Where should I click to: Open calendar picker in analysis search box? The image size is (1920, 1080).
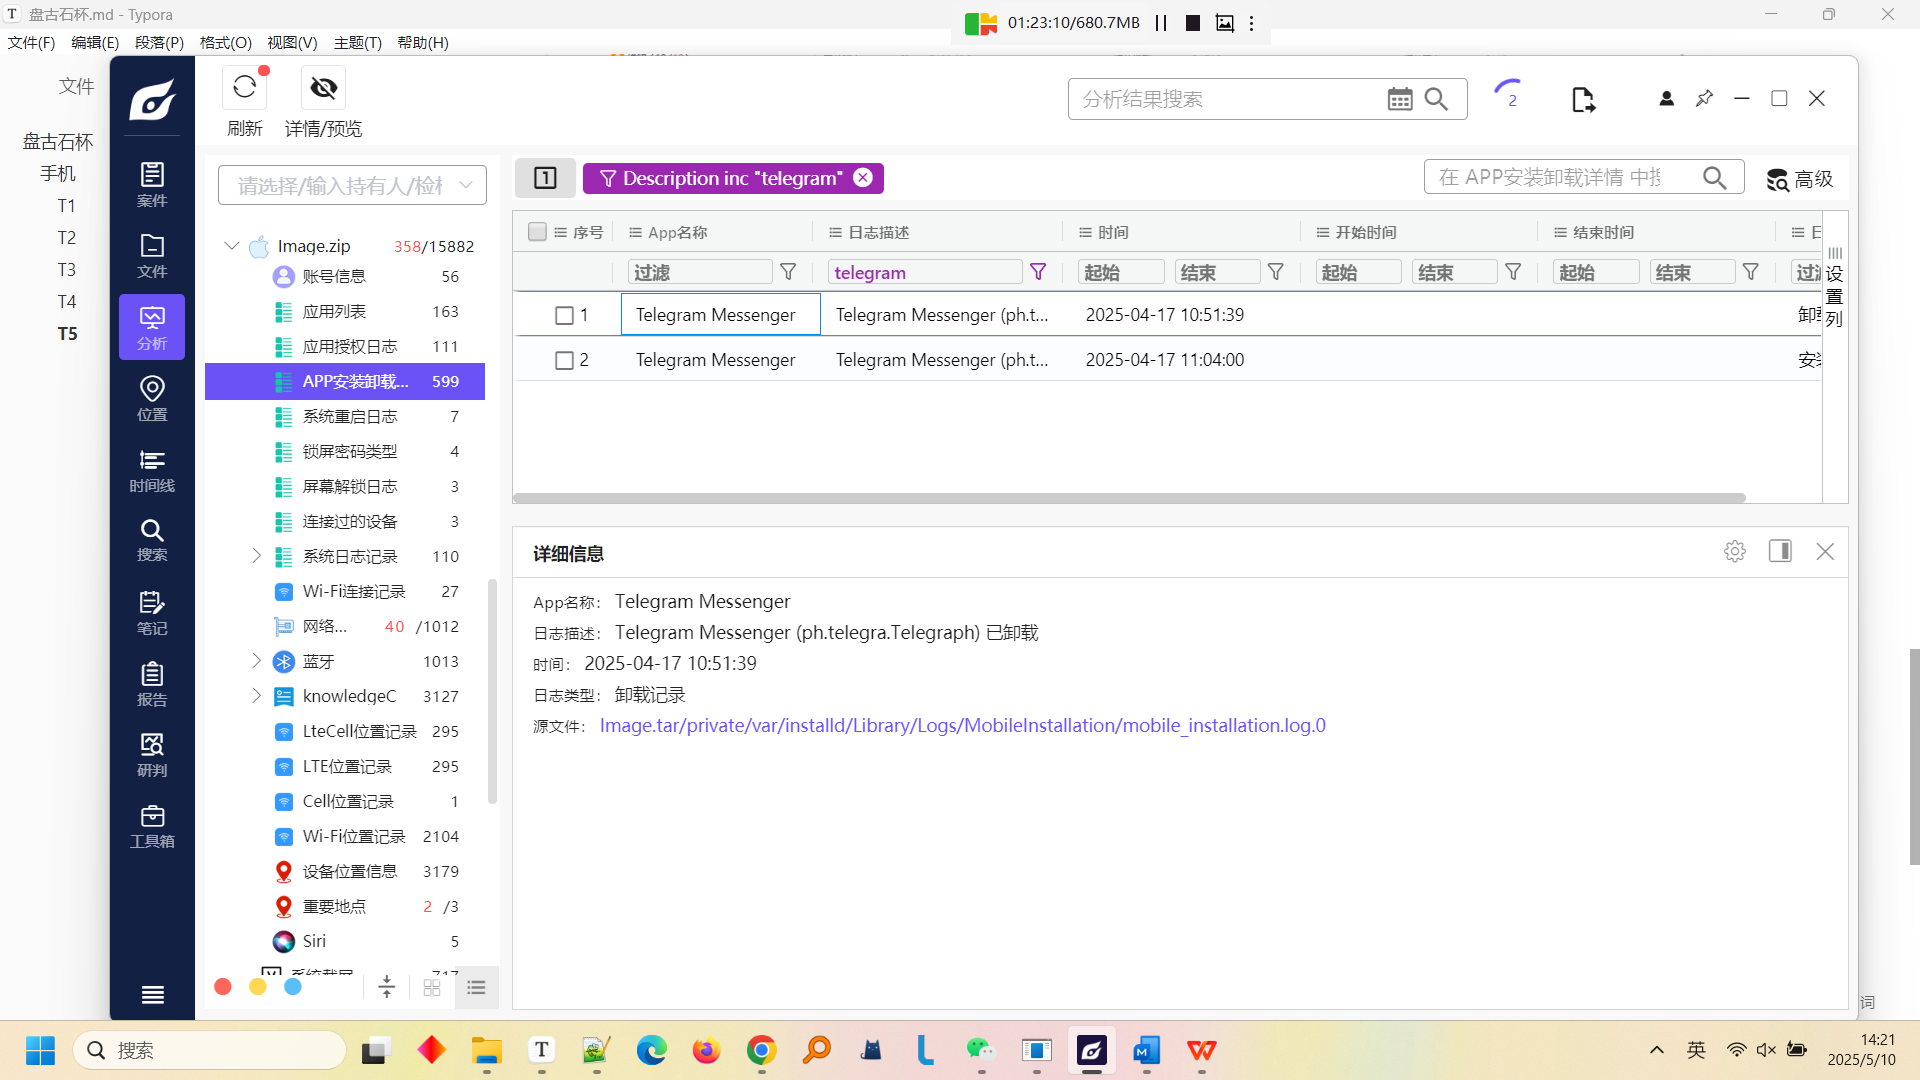point(1400,99)
